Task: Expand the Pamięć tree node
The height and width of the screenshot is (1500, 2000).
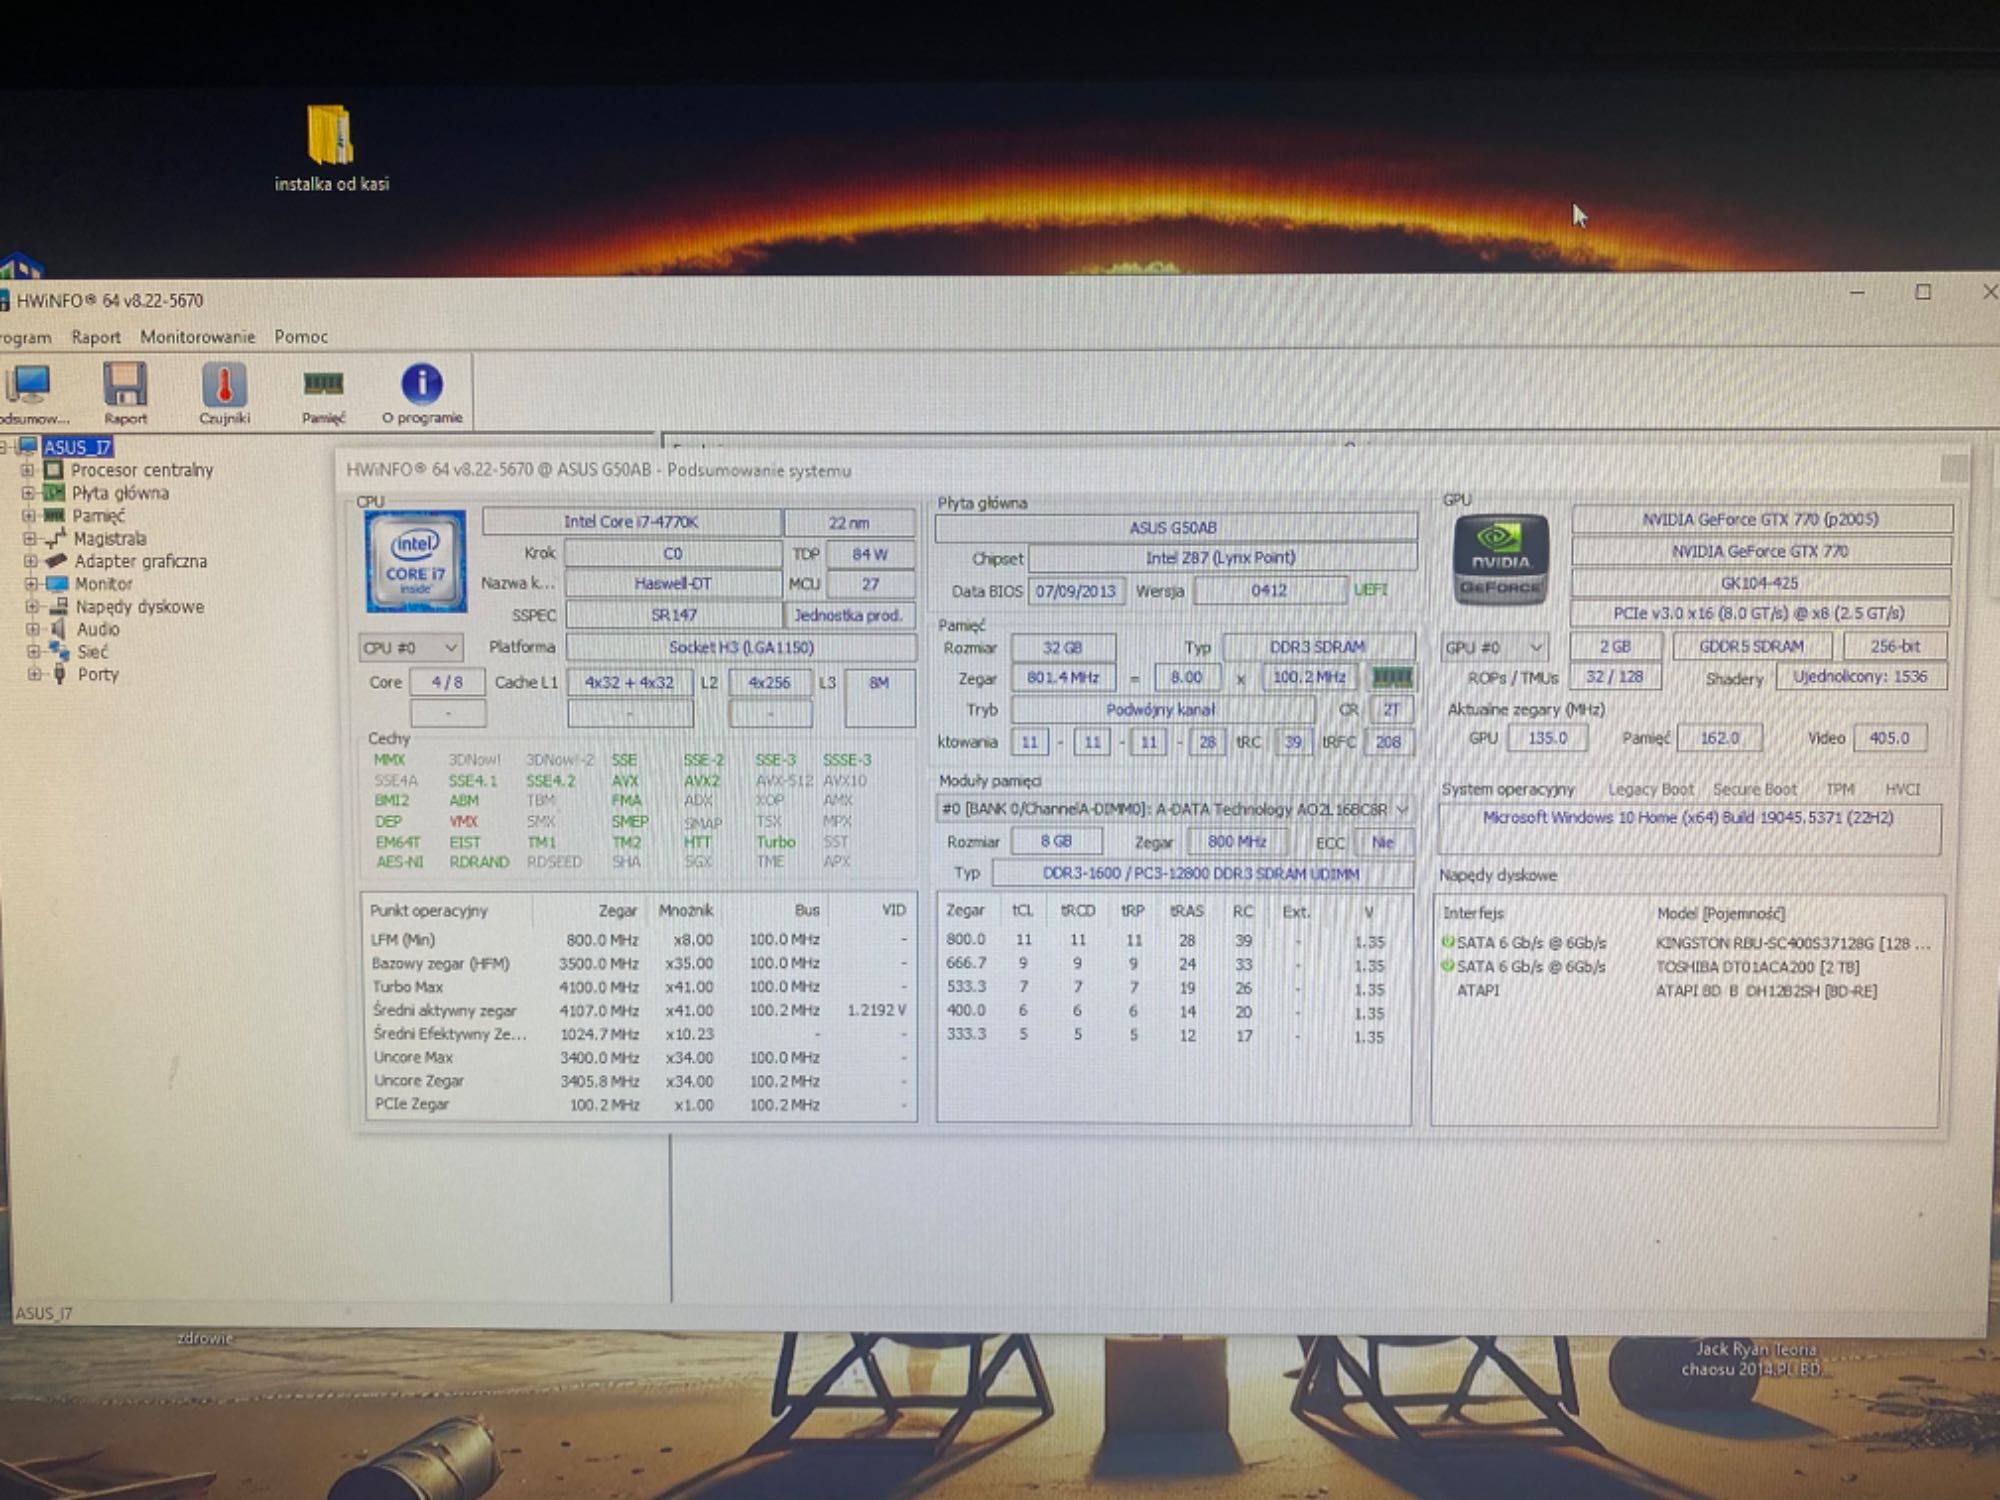Action: coord(29,516)
